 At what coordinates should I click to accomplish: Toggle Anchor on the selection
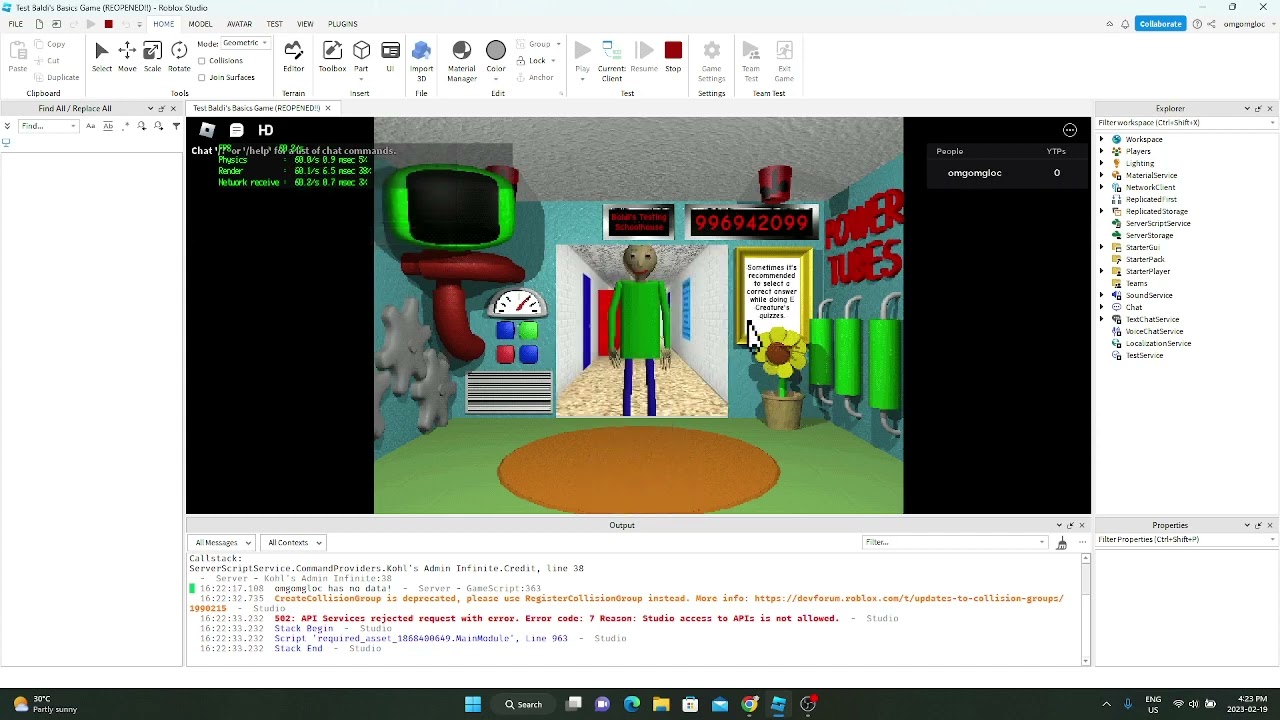tap(535, 77)
